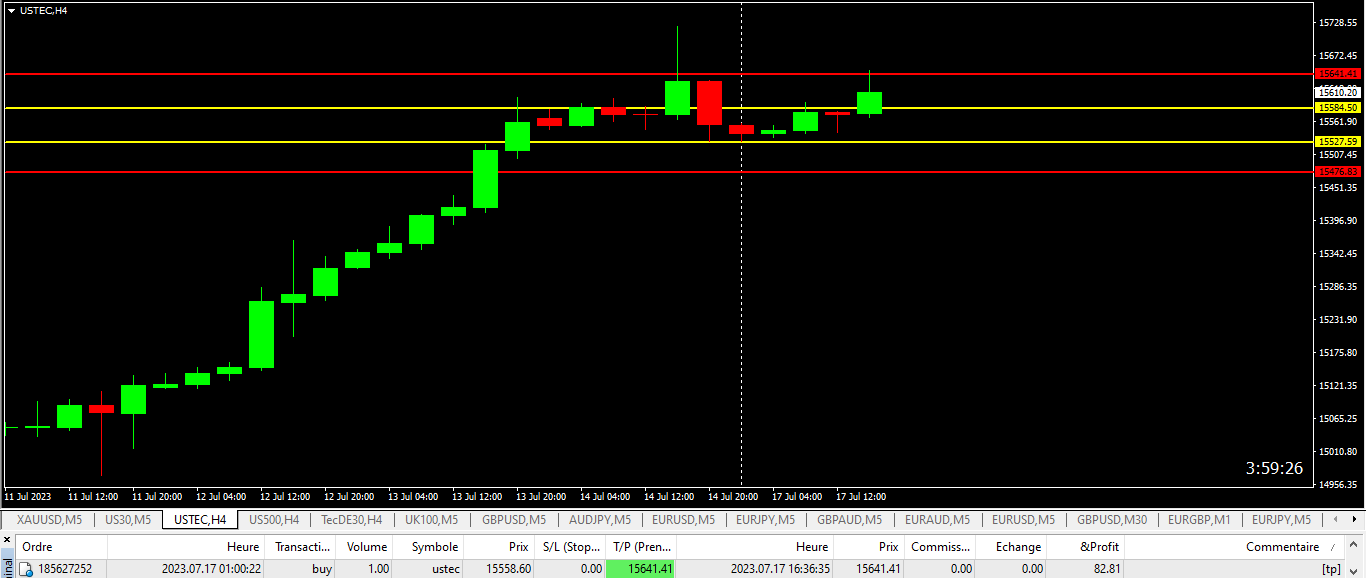This screenshot has width=1366, height=578.
Task: Open the TecDE30,H4 chart tab
Action: tap(352, 520)
